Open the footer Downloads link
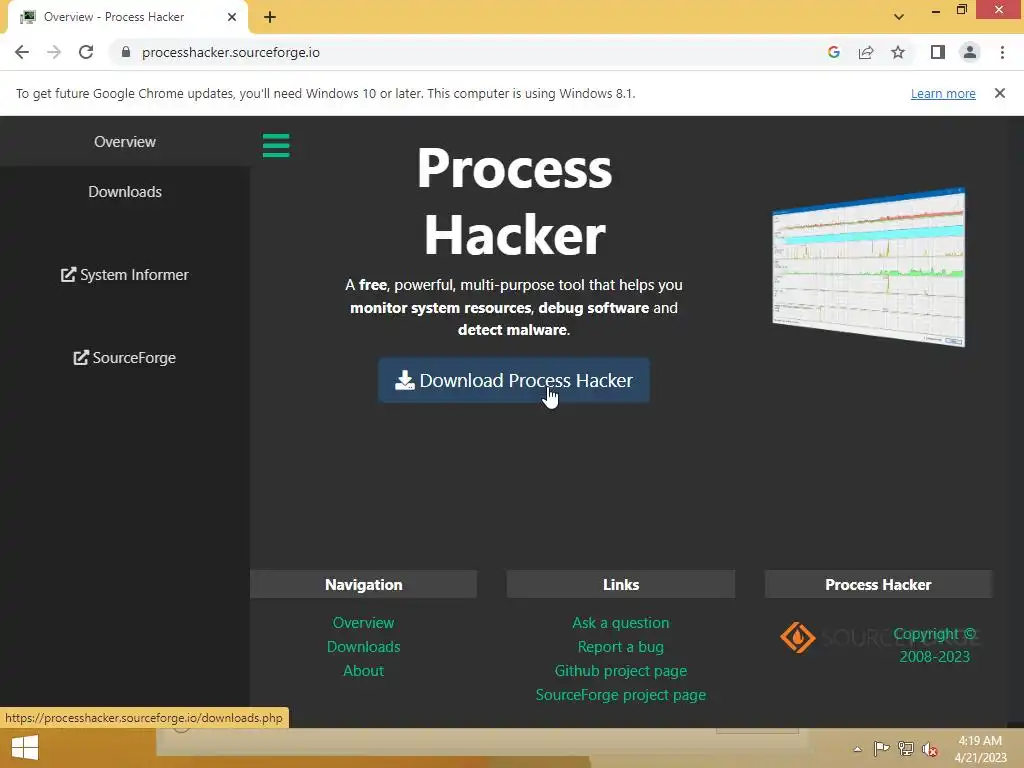This screenshot has height=768, width=1024. (x=363, y=647)
